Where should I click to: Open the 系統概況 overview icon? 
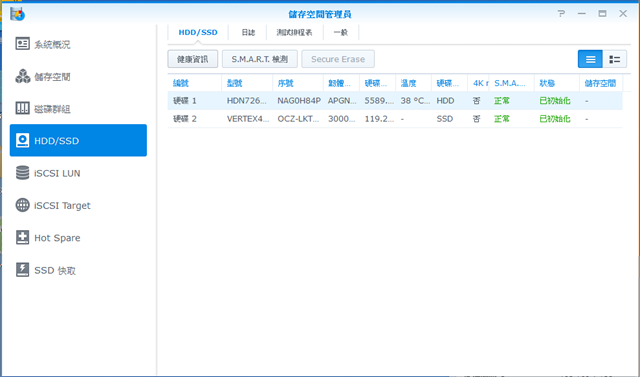pos(22,44)
